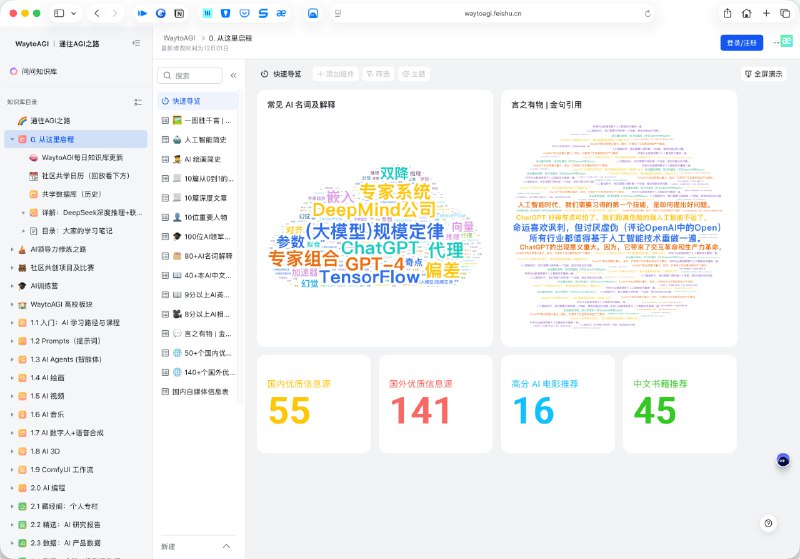
Task: Click the browser share icon
Action: click(728, 13)
